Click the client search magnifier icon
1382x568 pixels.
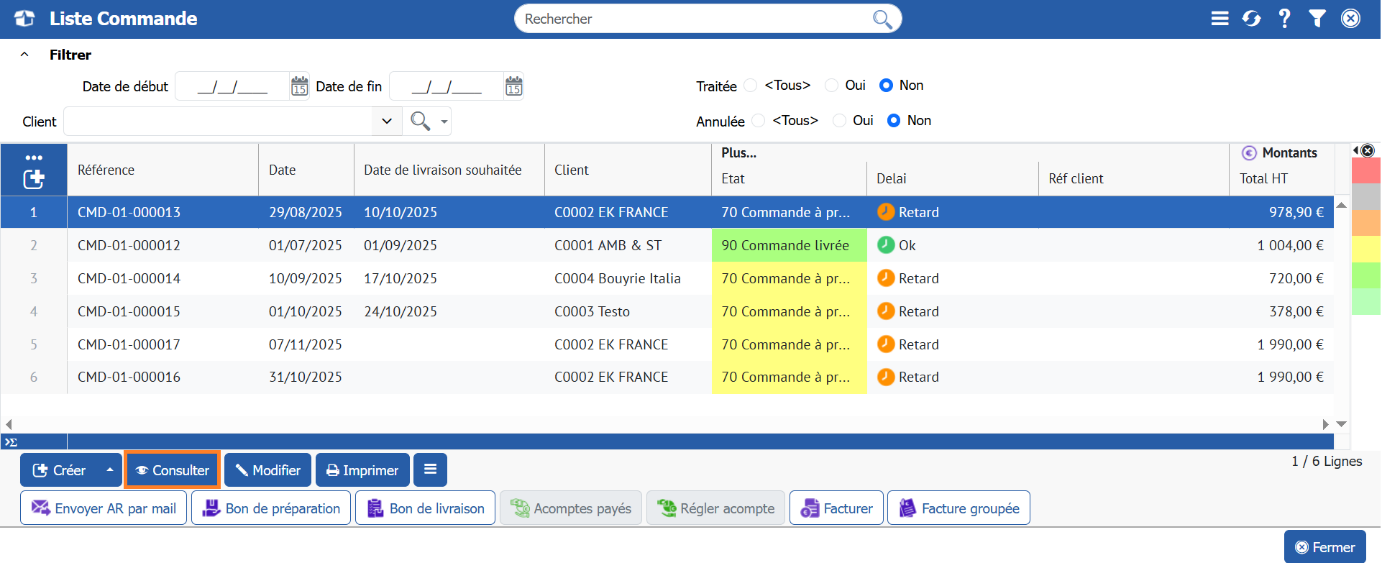[420, 121]
